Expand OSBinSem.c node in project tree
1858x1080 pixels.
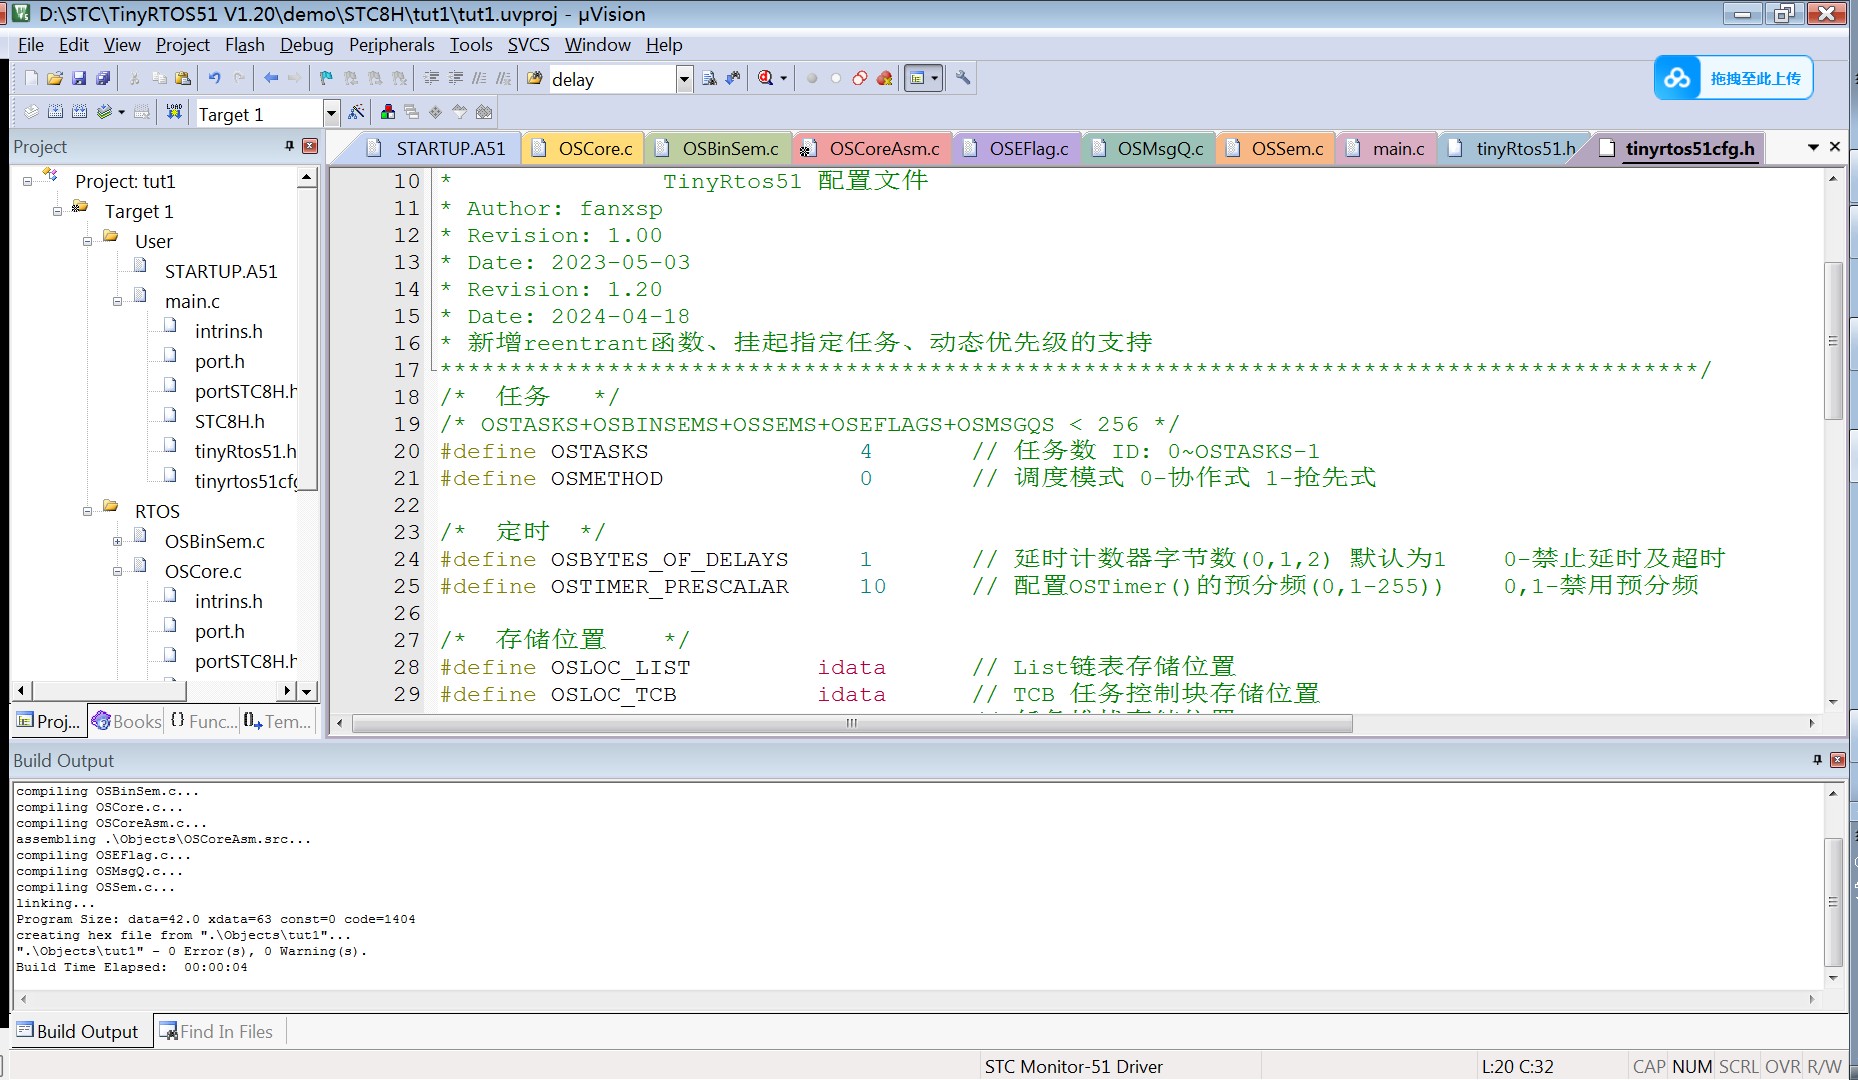[118, 541]
